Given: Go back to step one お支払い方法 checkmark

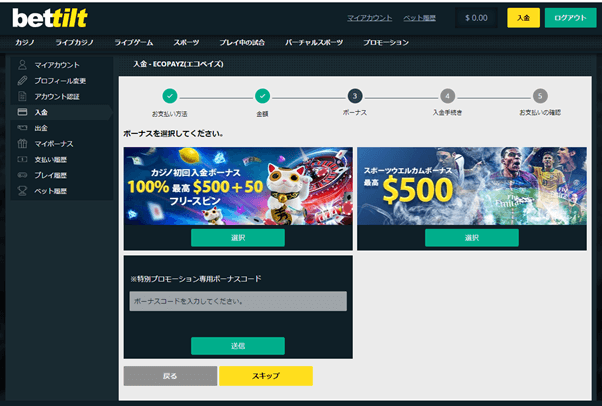Looking at the screenshot, I should click(x=170, y=96).
